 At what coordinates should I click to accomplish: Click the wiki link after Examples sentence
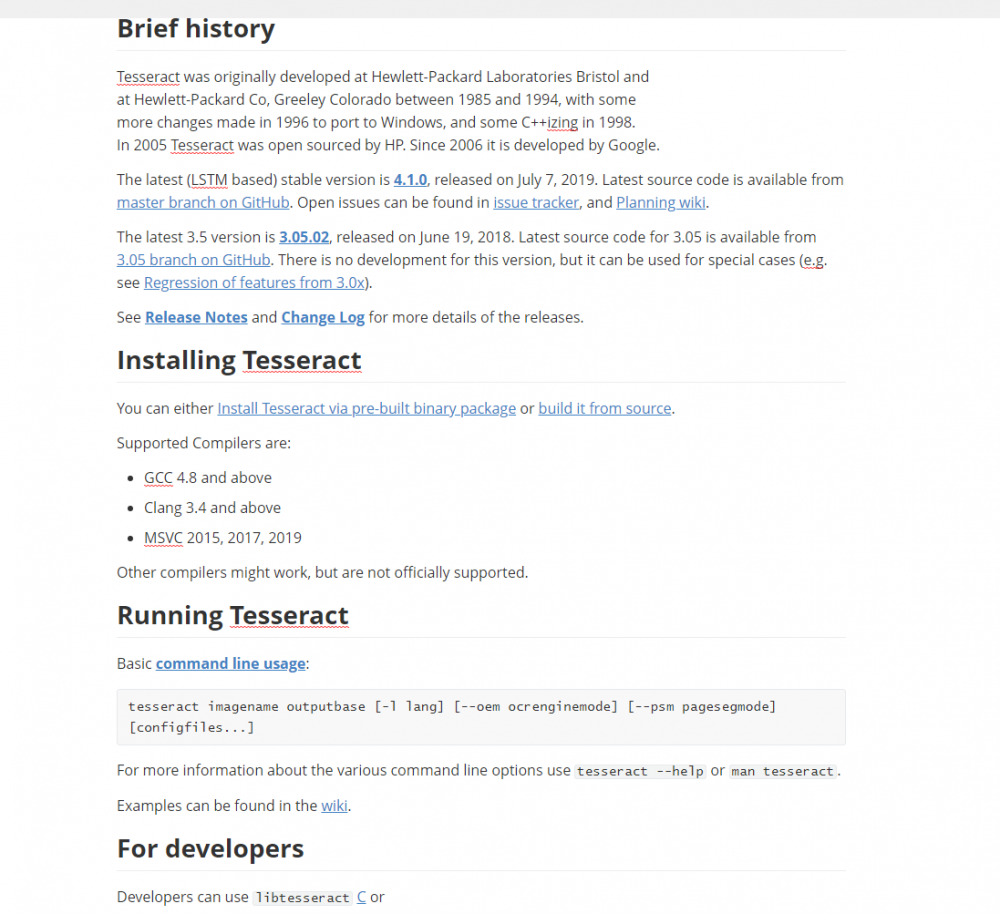coord(334,805)
